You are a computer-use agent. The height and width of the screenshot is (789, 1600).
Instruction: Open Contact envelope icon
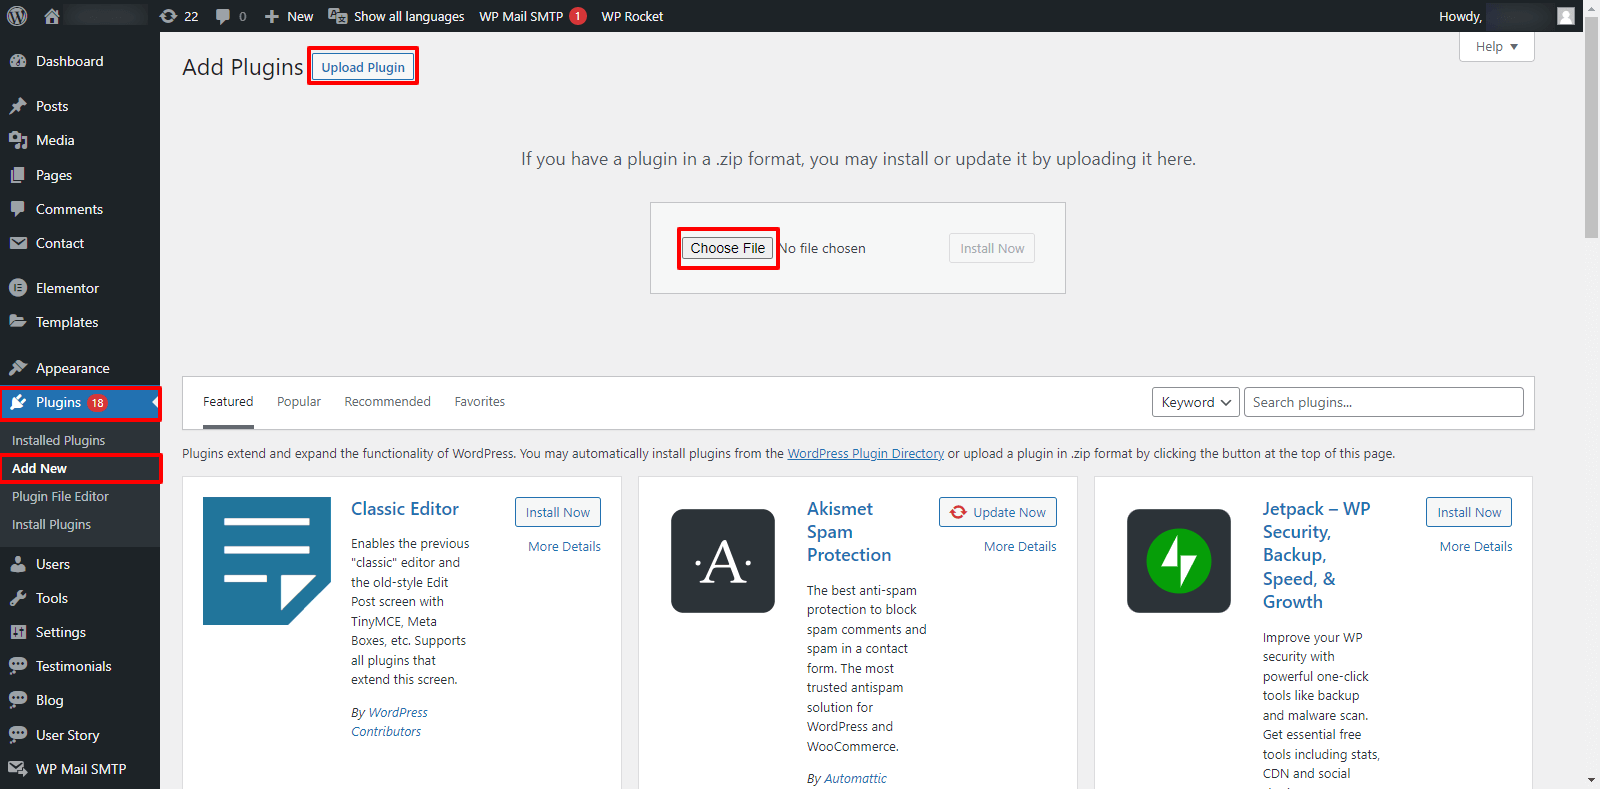click(x=18, y=243)
